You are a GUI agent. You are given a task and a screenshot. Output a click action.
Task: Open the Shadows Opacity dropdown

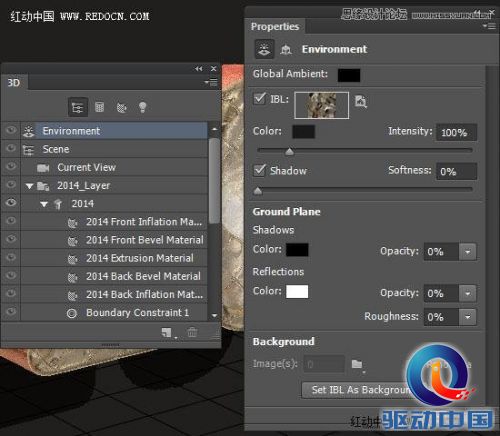(467, 252)
